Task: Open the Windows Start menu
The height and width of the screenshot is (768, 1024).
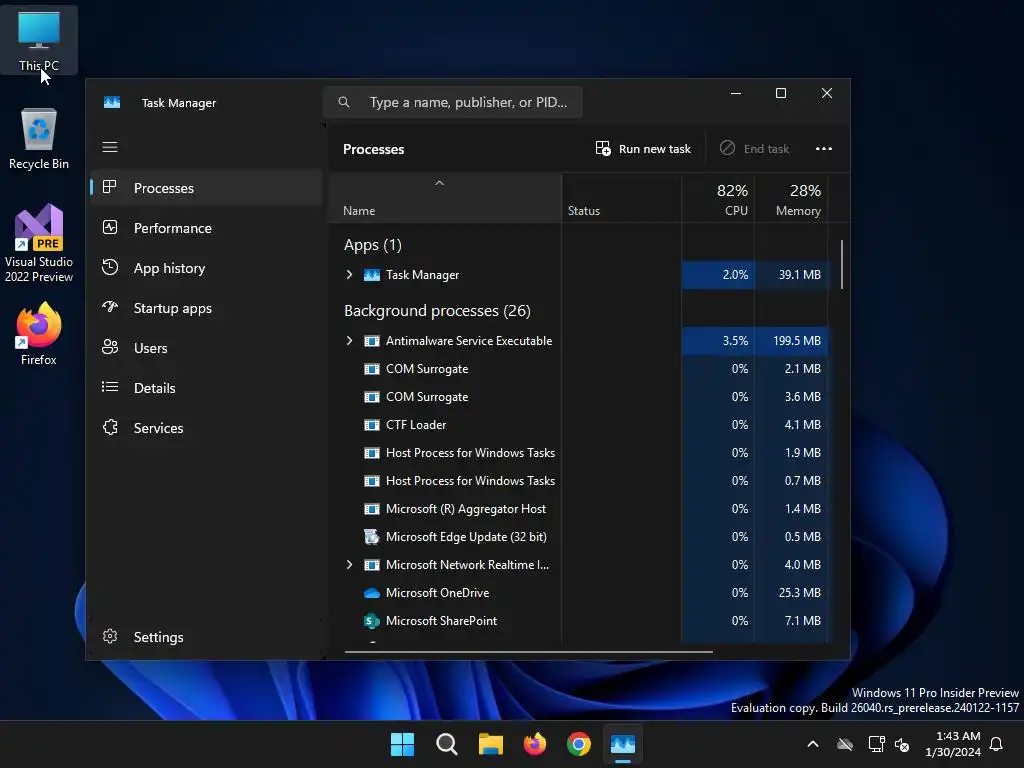Action: (x=402, y=744)
